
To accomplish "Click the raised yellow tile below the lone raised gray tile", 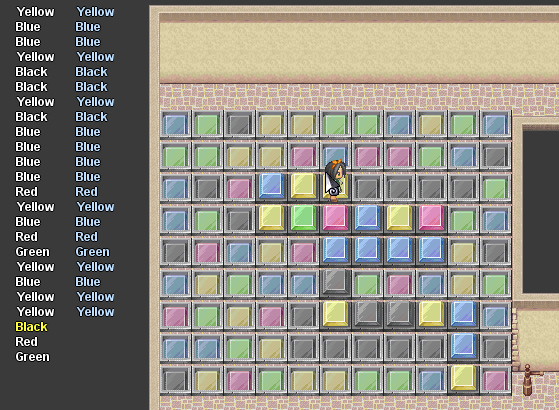I will tap(335, 314).
